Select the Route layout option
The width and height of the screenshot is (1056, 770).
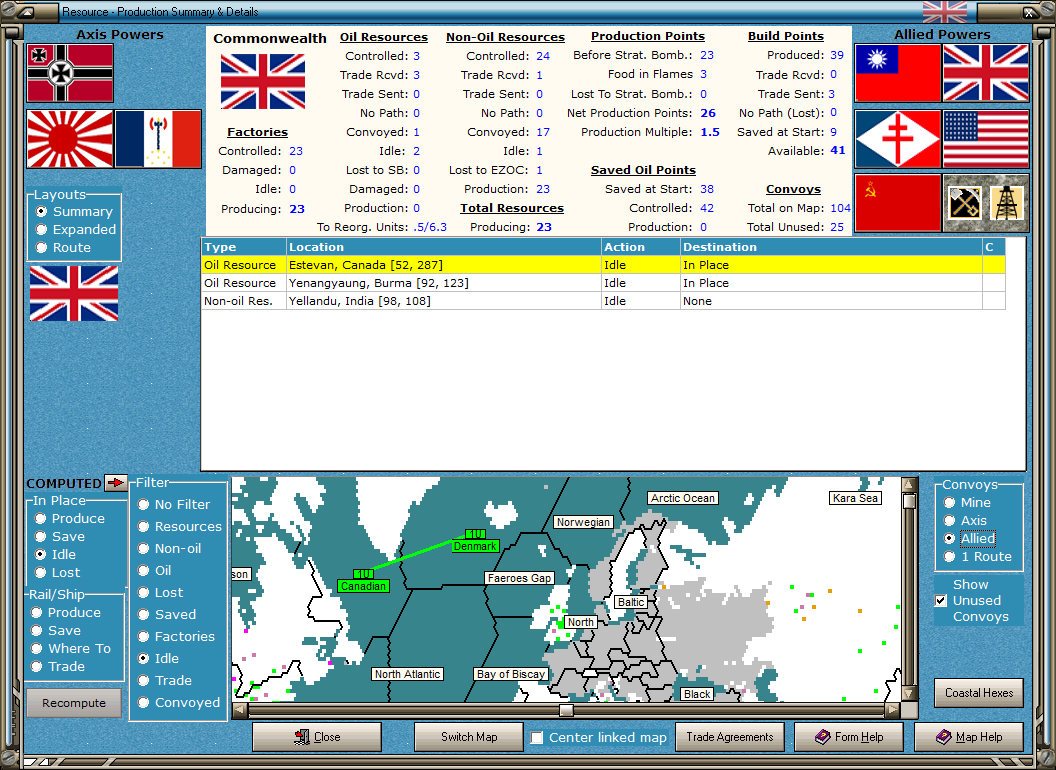pyautogui.click(x=63, y=247)
